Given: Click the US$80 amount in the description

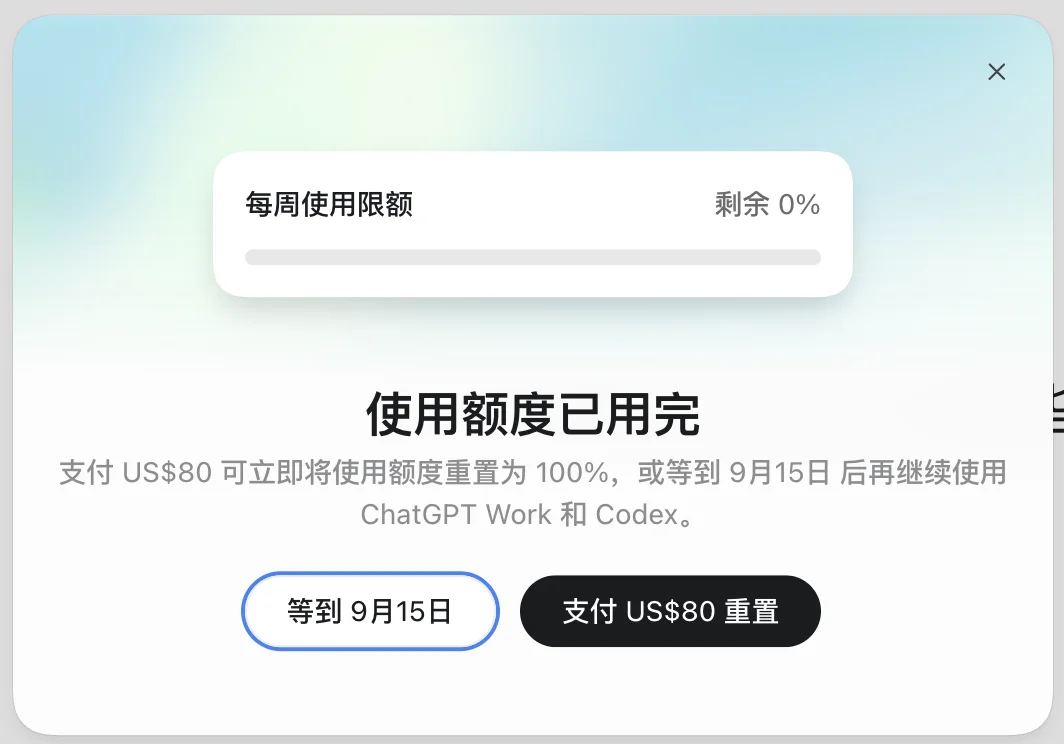Looking at the screenshot, I should (x=167, y=472).
